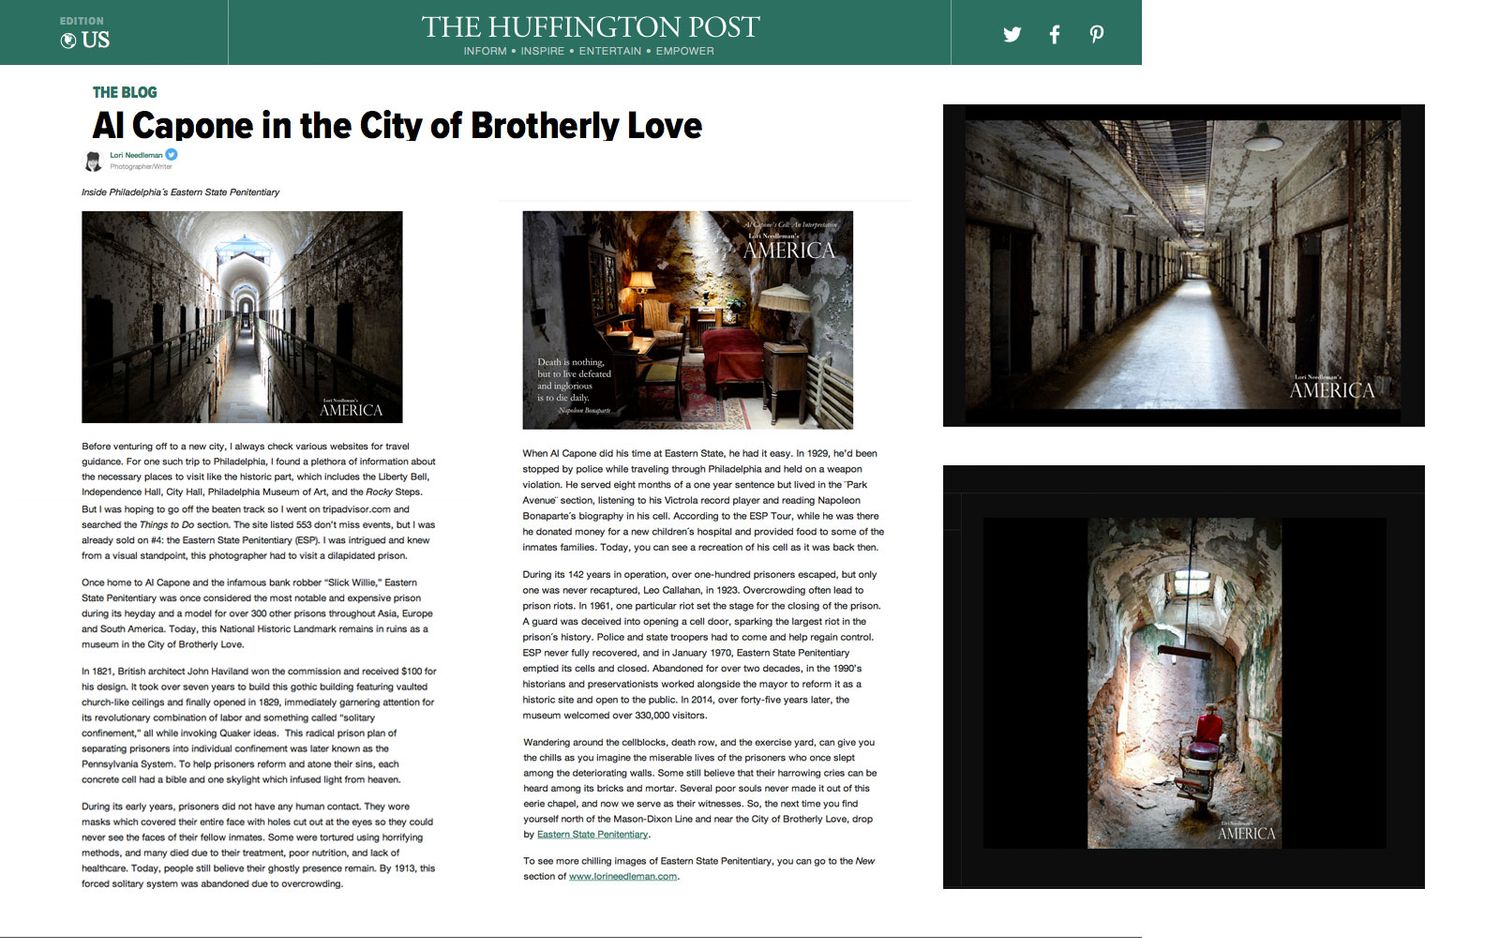Click the Facebook share icon
This screenshot has height=938, width=1500.
[x=1054, y=34]
